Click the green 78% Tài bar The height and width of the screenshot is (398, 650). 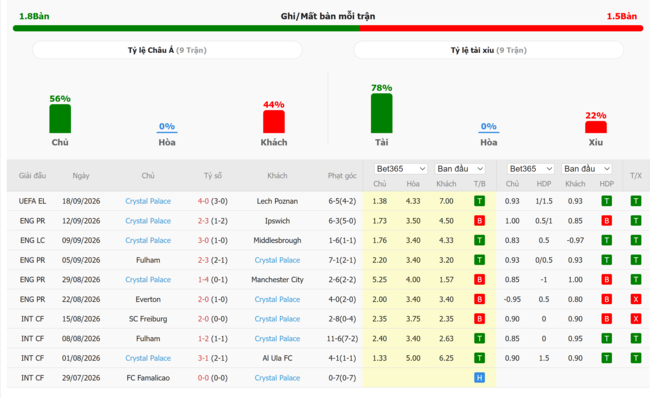382,113
